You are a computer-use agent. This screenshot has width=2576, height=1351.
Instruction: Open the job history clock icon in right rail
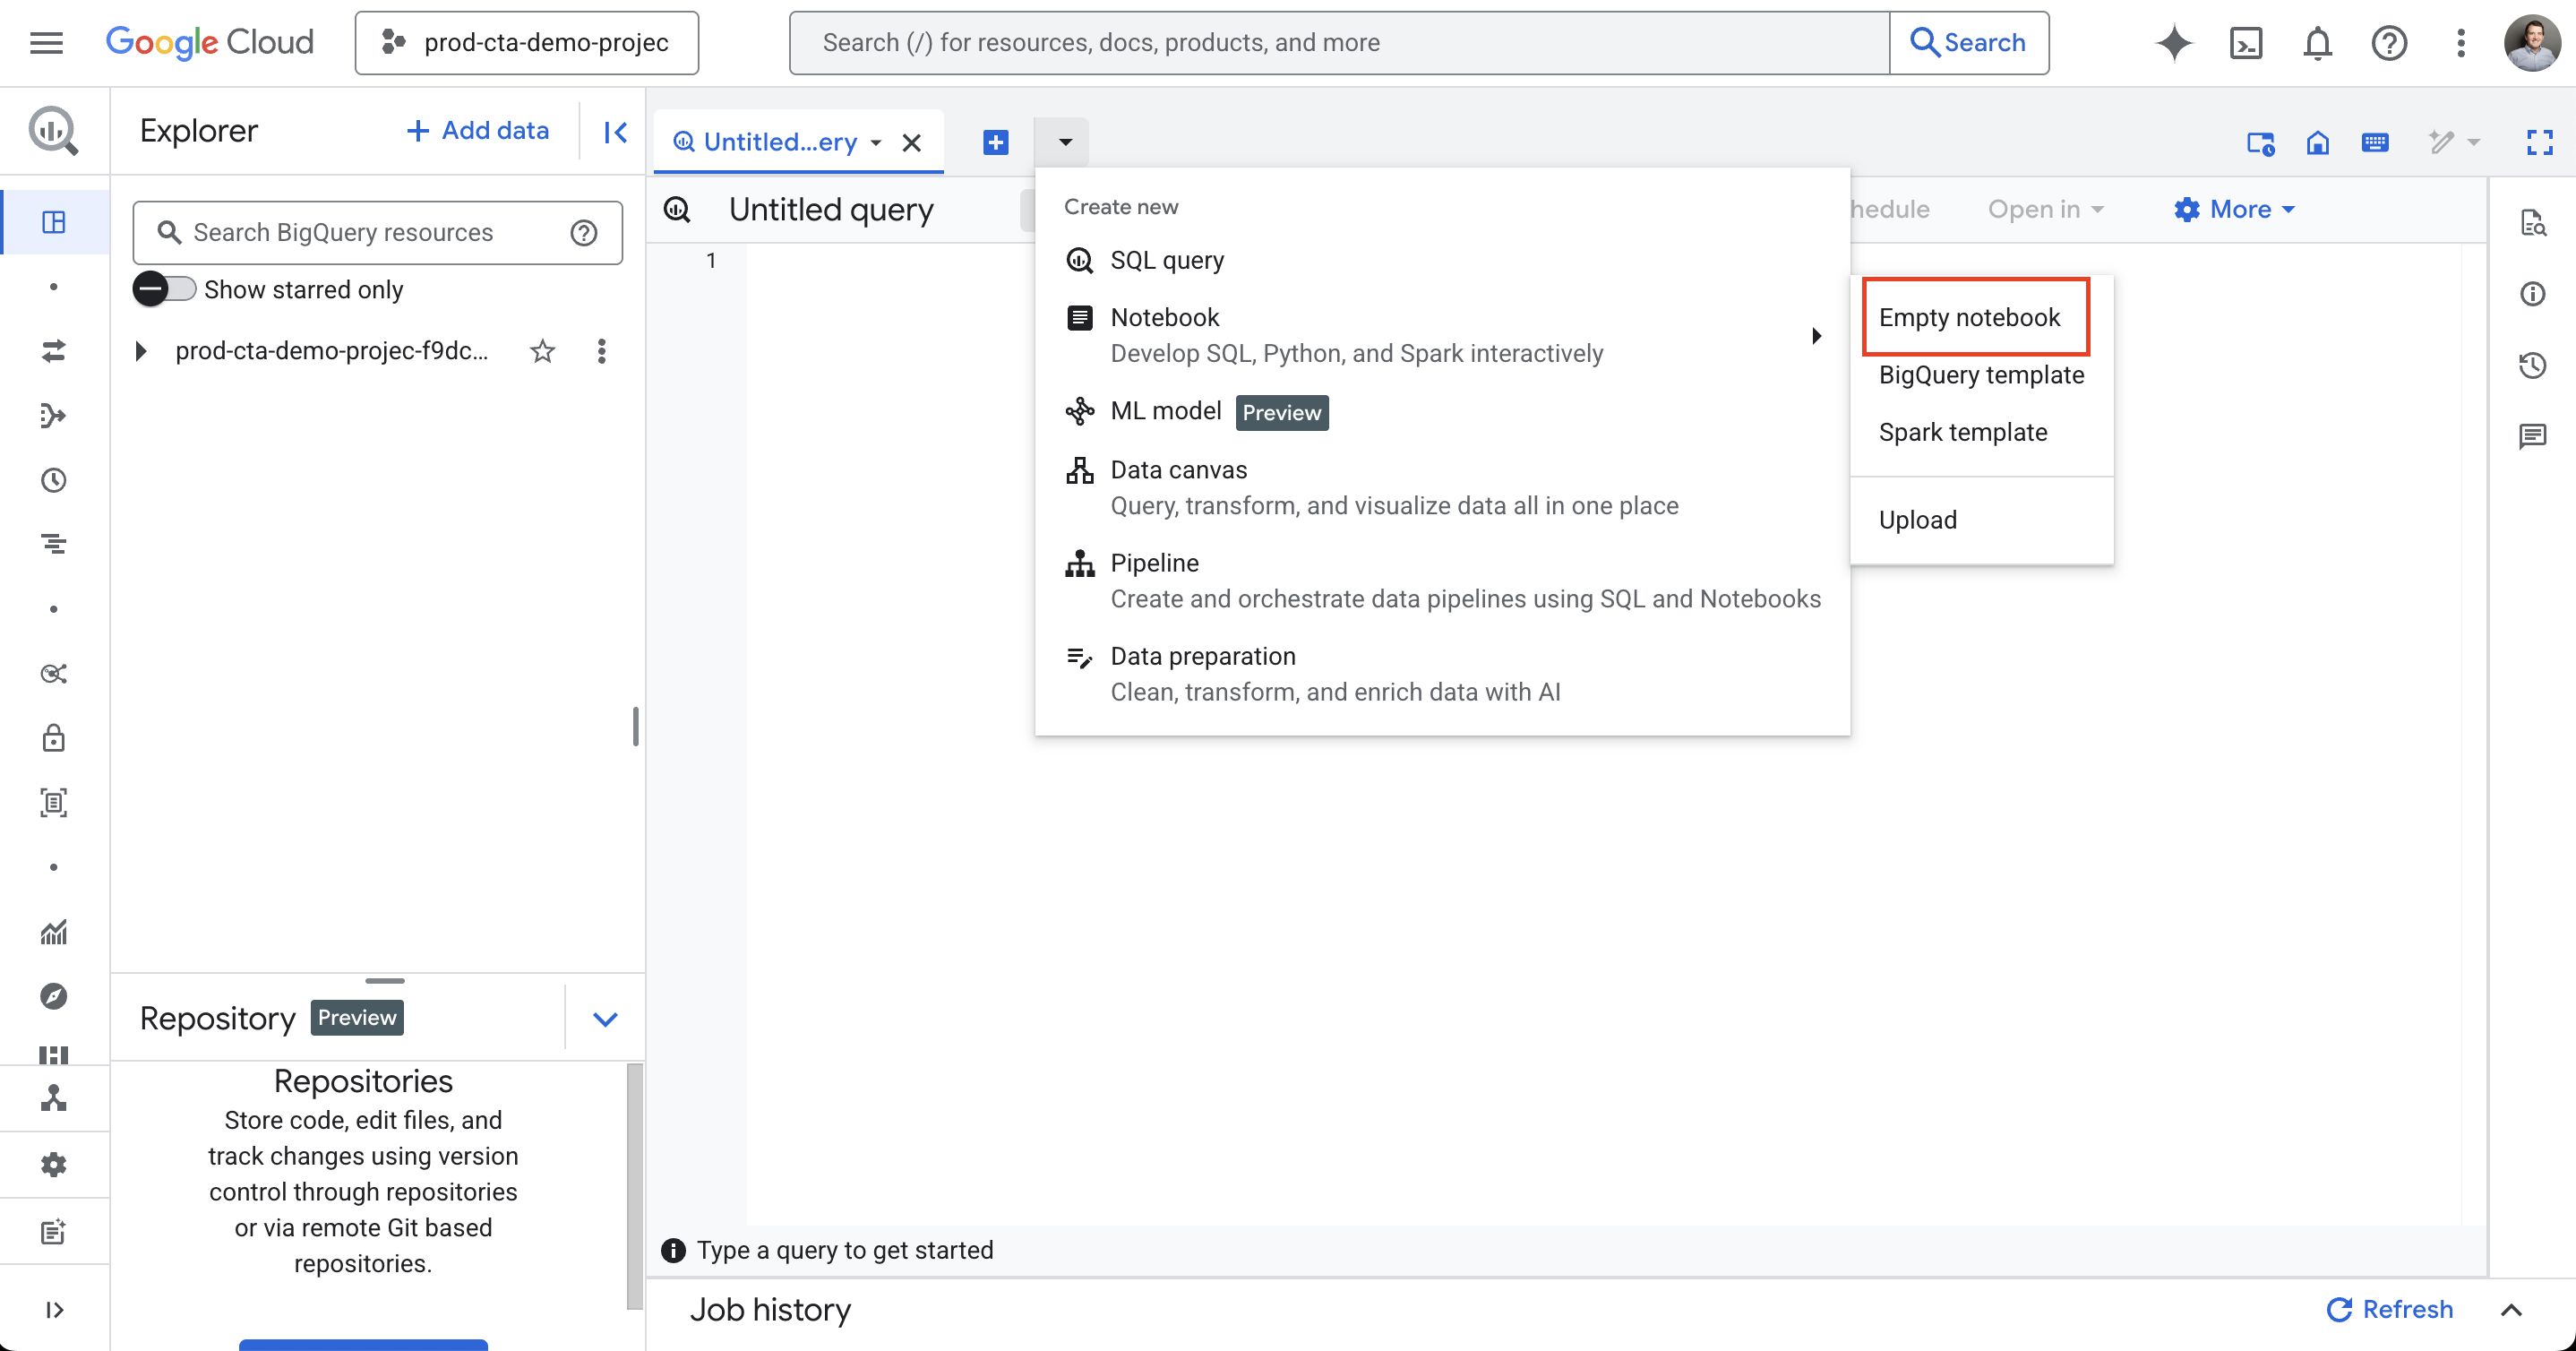[2532, 365]
